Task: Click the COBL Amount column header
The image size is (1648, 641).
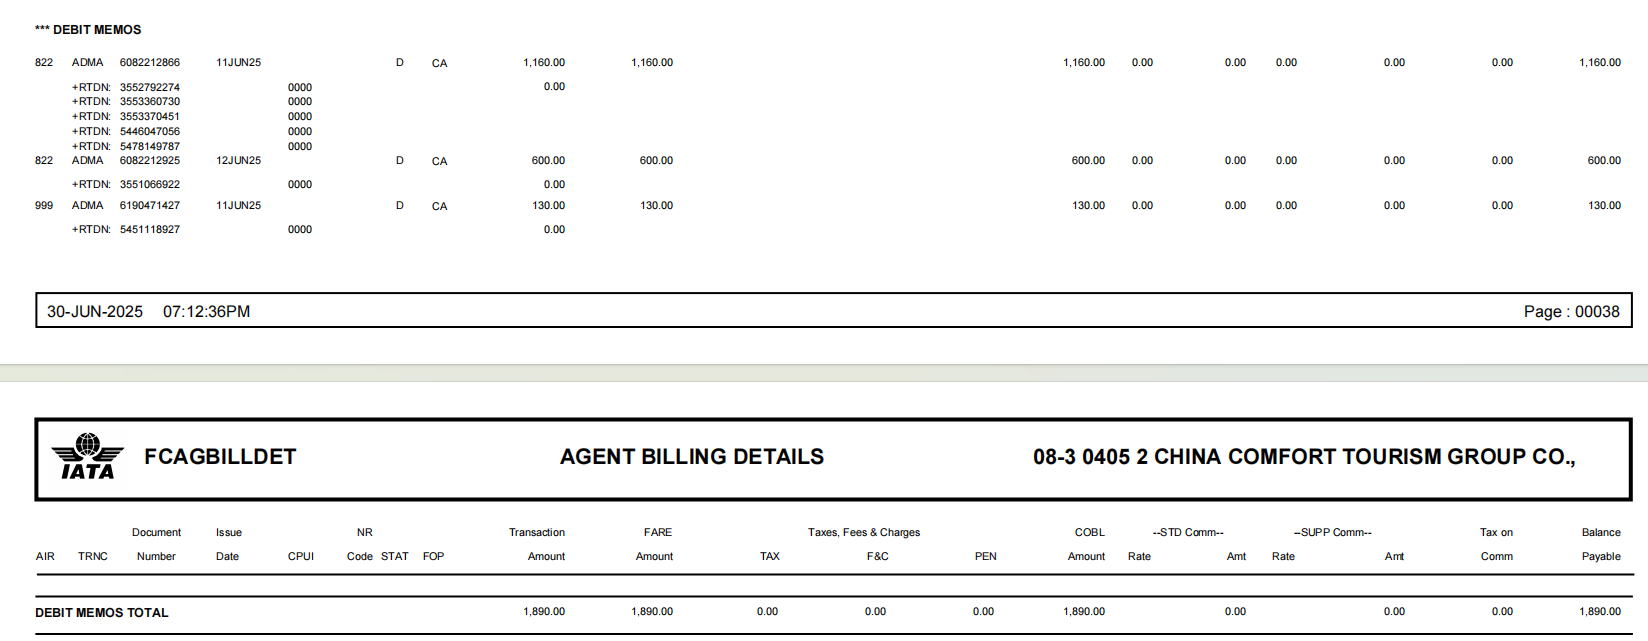Action: tap(1088, 545)
